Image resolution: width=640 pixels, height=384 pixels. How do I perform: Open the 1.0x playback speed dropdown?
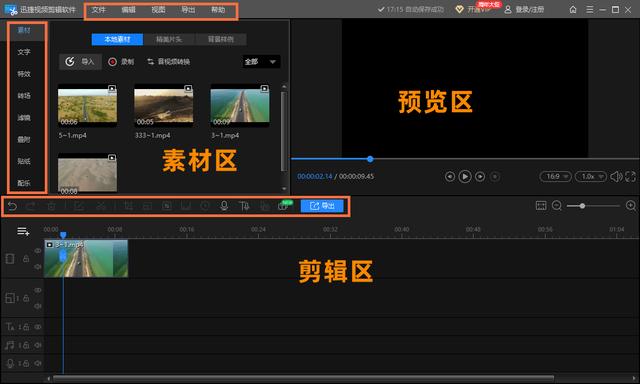pyautogui.click(x=591, y=177)
